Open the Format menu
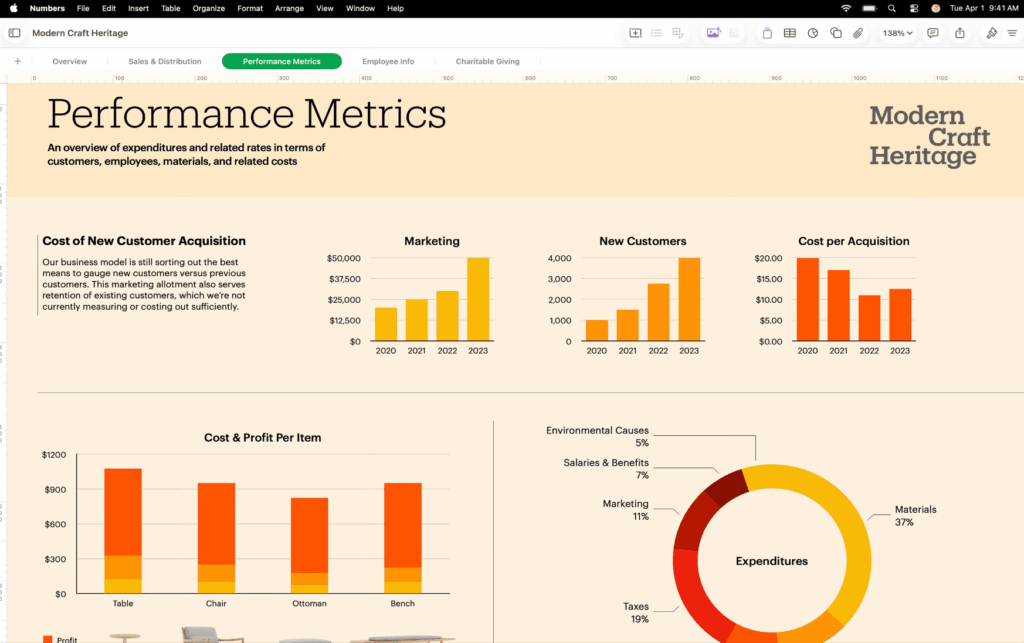 click(x=250, y=8)
